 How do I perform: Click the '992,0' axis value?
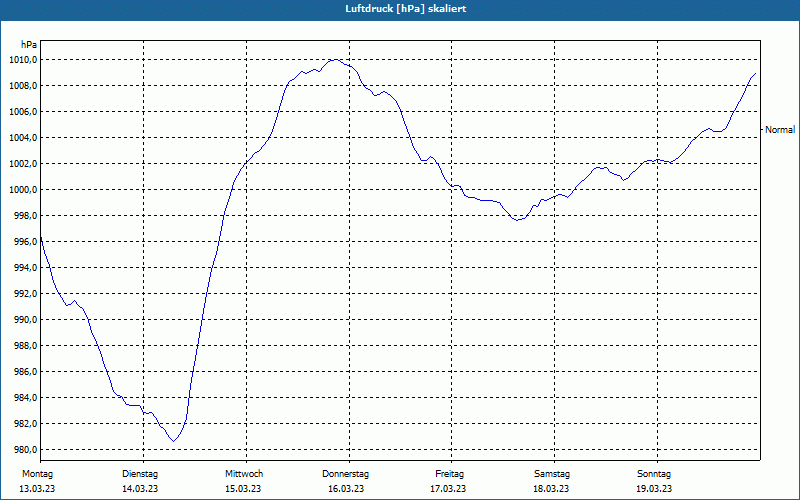[25, 294]
